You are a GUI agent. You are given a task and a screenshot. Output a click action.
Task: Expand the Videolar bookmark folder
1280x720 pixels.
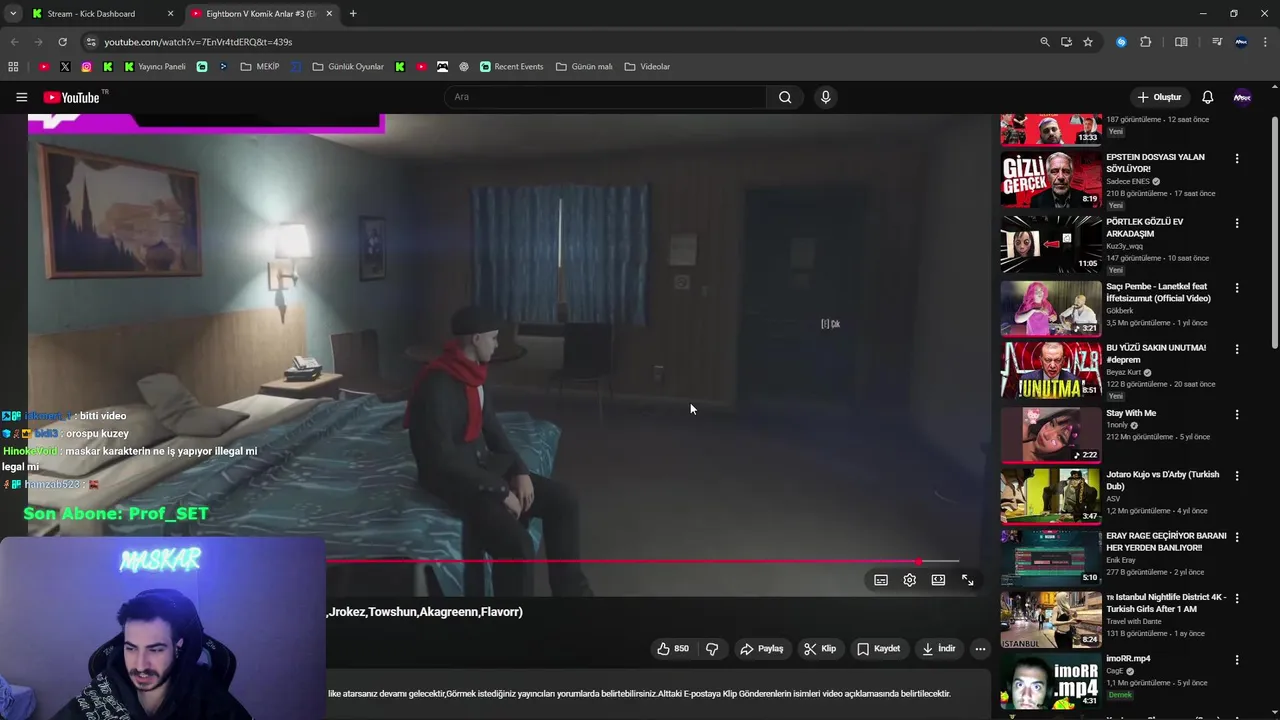647,67
